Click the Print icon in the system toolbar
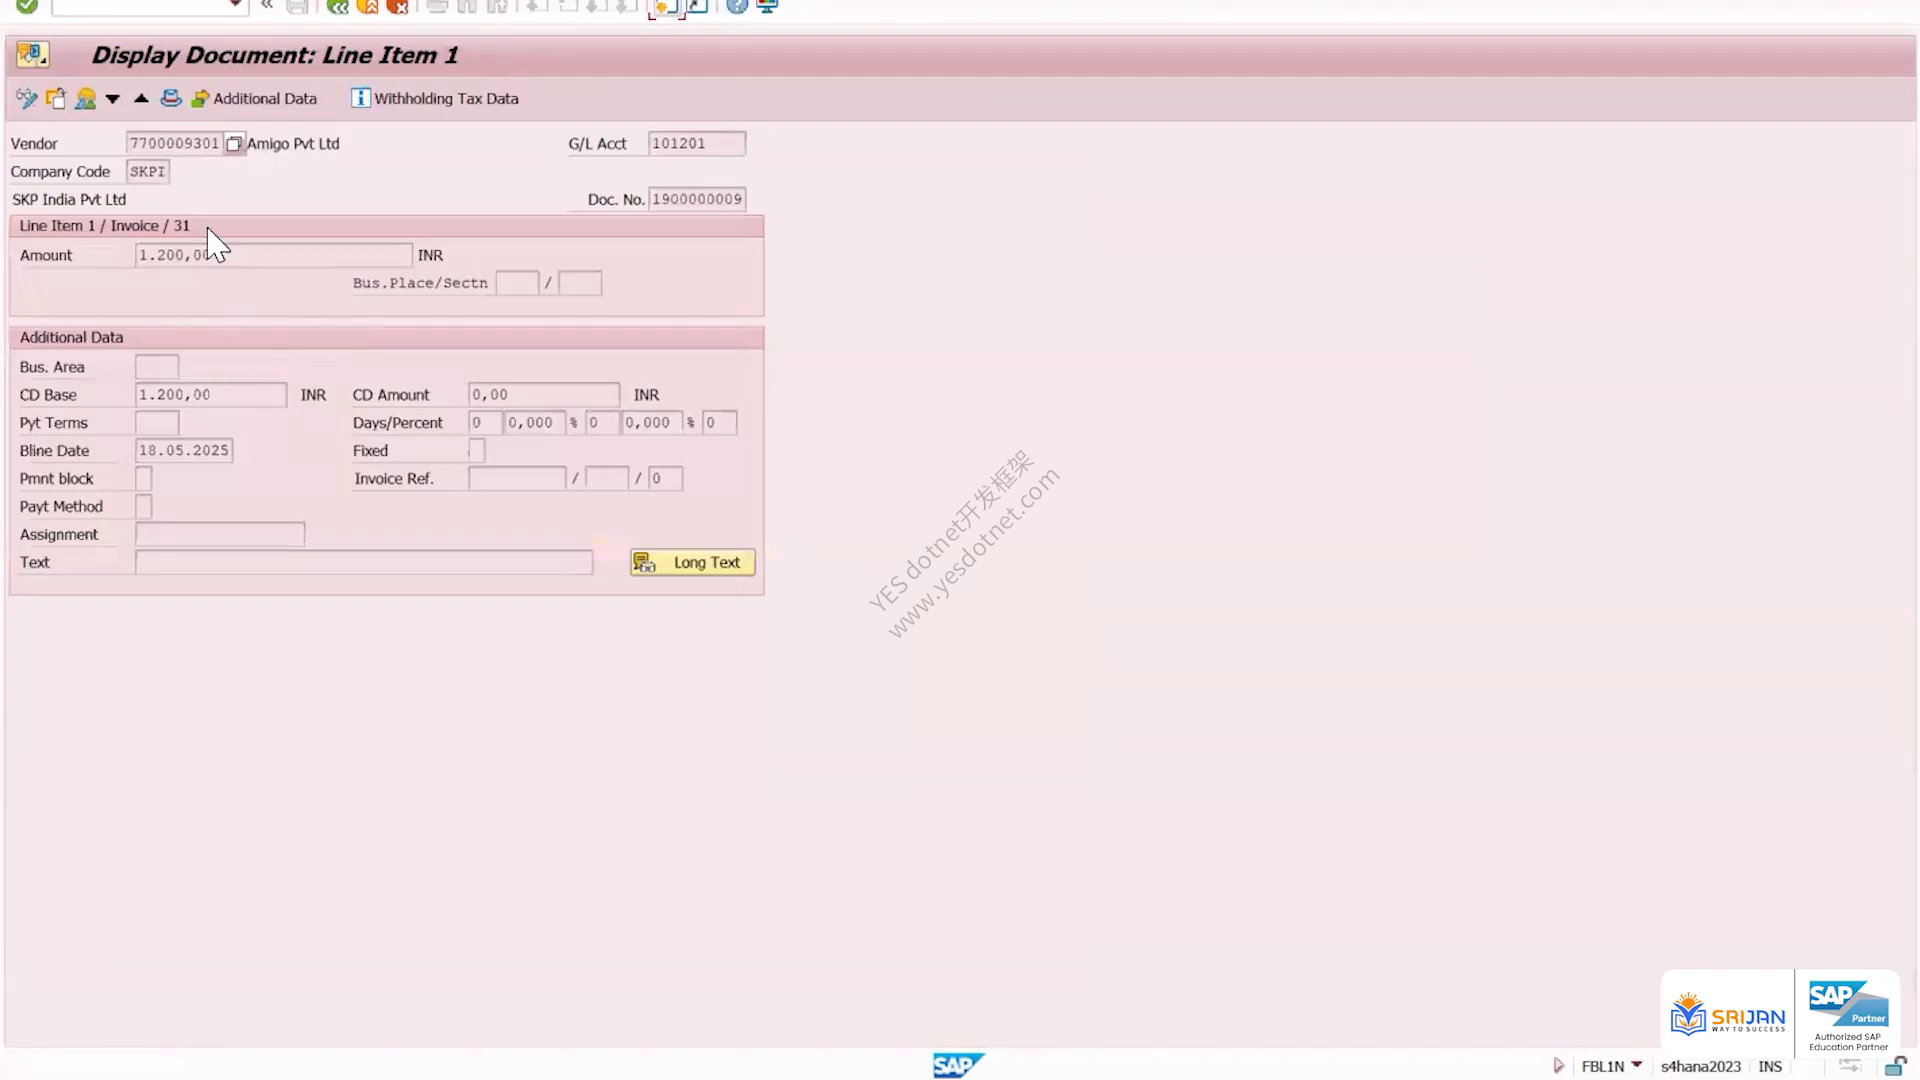 (437, 6)
